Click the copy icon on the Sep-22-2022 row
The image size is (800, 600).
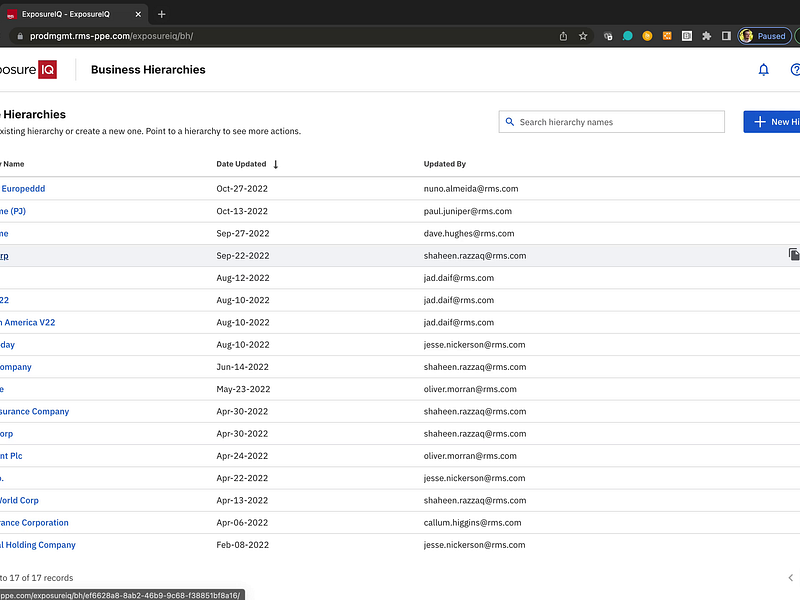click(793, 255)
